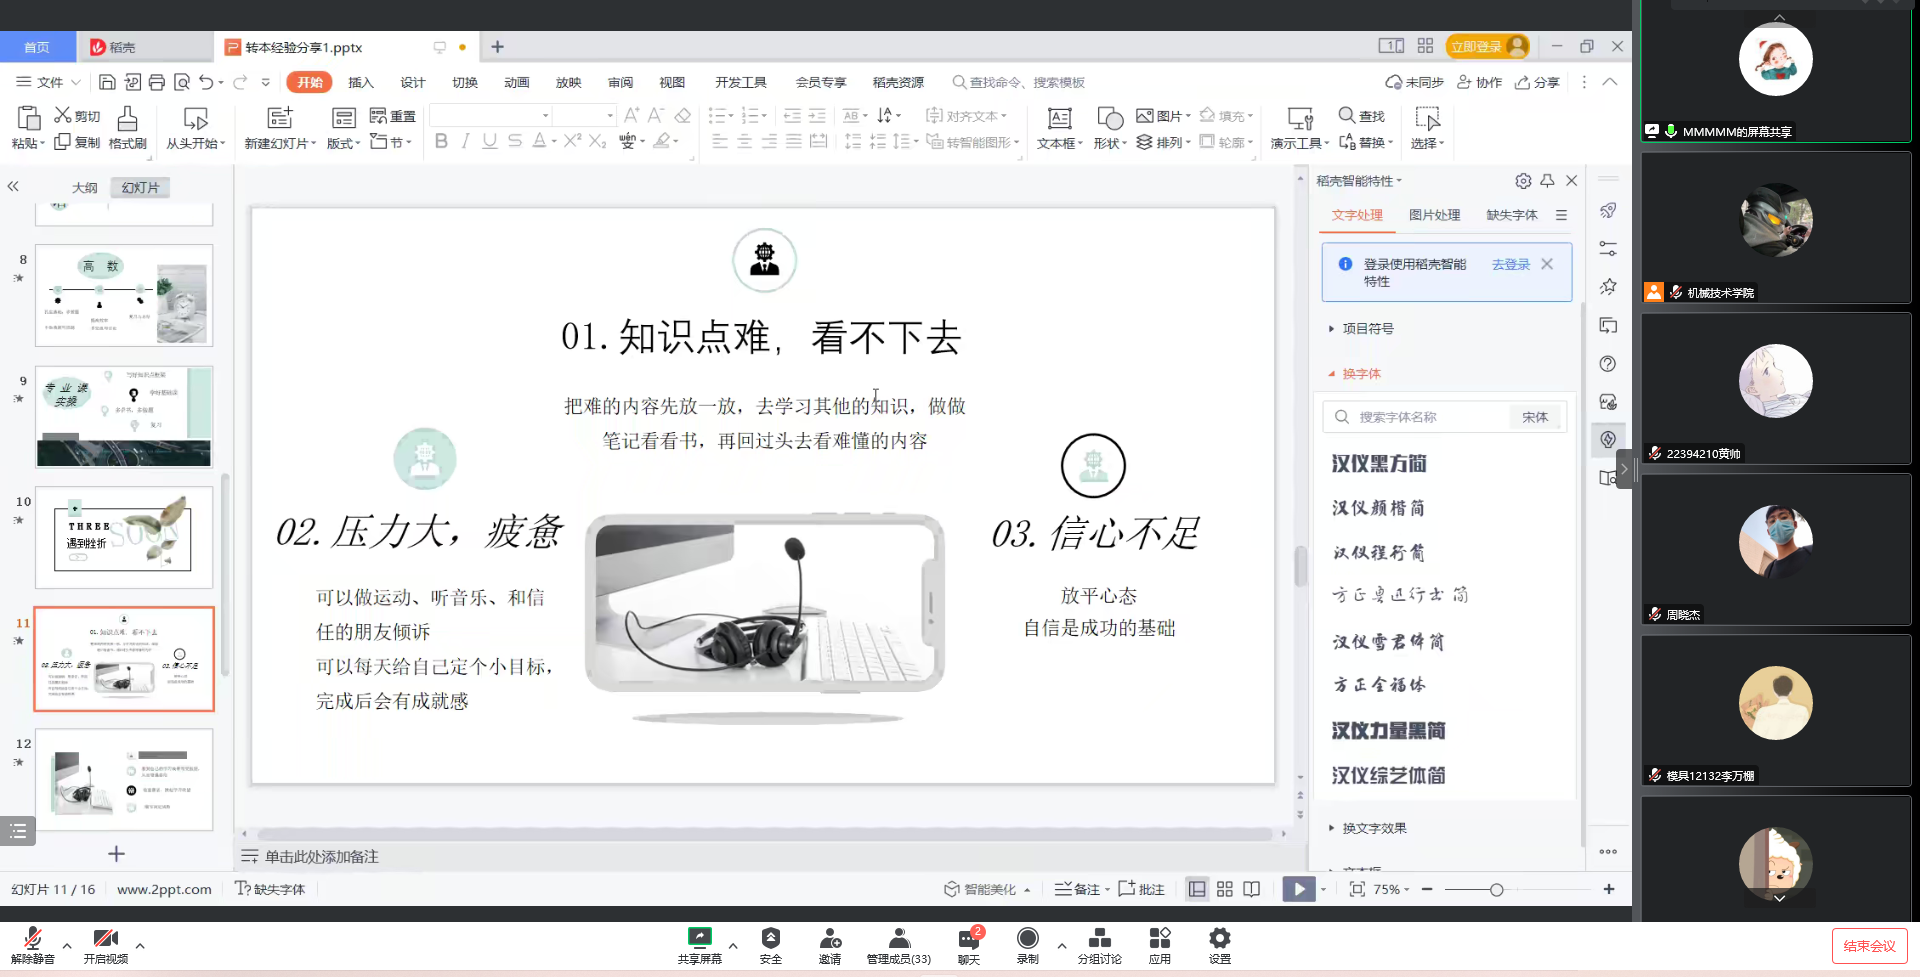The image size is (1920, 977).
Task: Toggle bold formatting
Action: (441, 141)
